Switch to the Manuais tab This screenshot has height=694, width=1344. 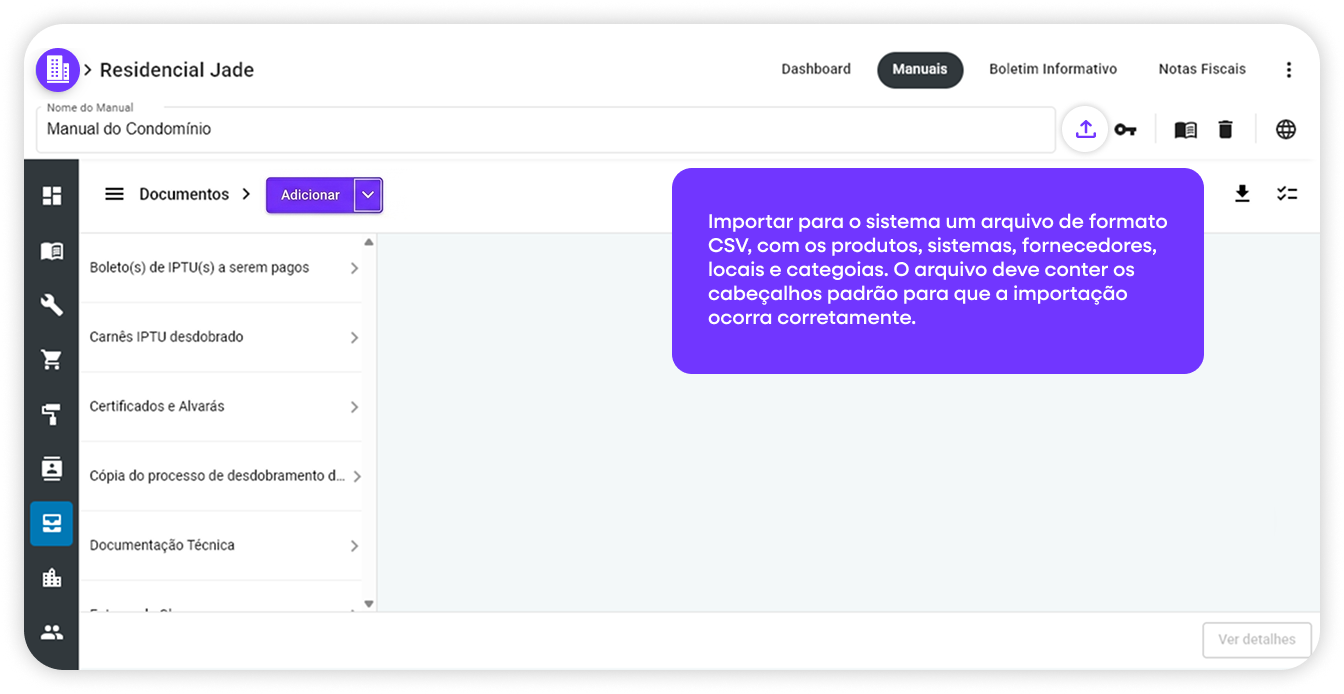[x=920, y=70]
